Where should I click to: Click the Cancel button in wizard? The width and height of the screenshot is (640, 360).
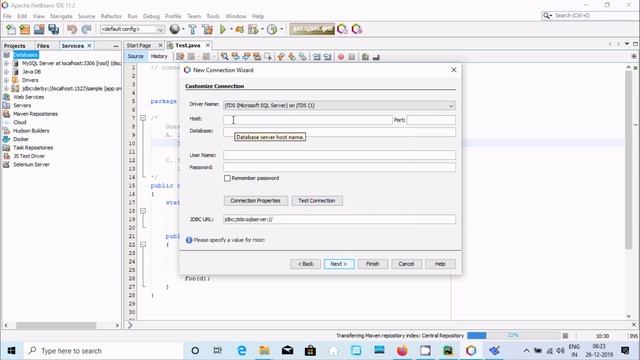tap(406, 264)
